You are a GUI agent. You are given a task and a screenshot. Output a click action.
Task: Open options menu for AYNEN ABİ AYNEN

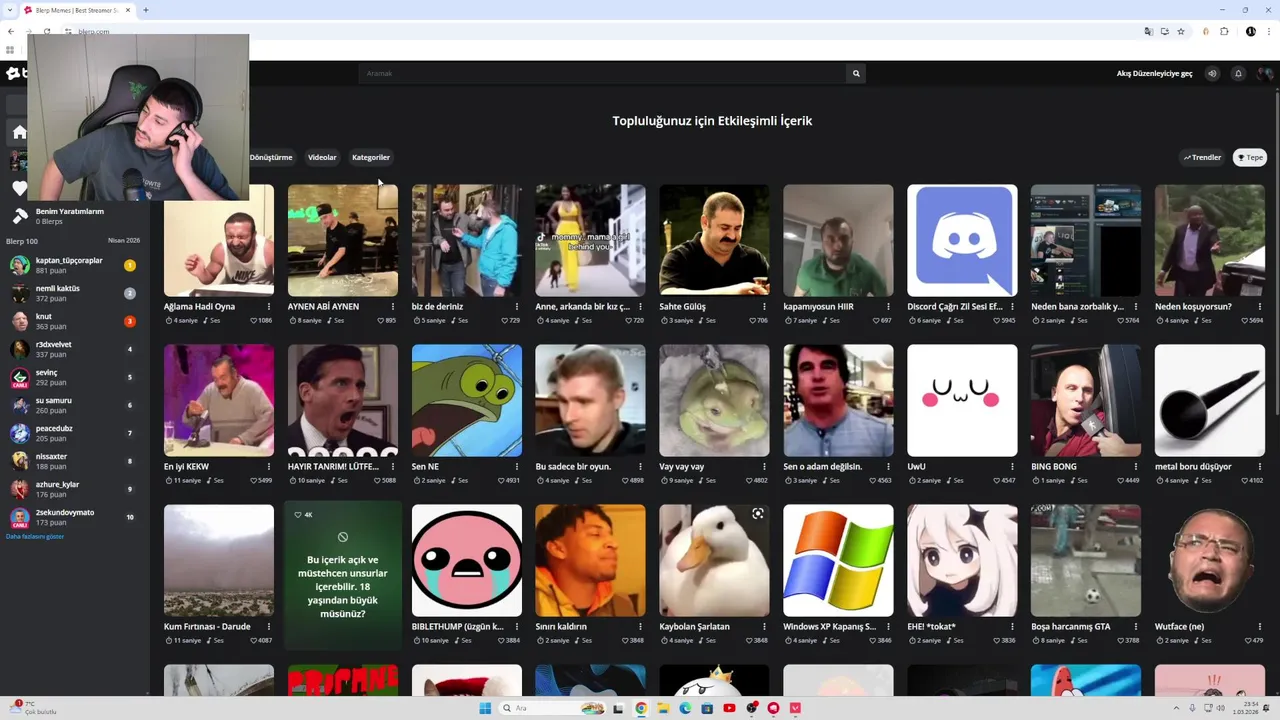pos(393,306)
